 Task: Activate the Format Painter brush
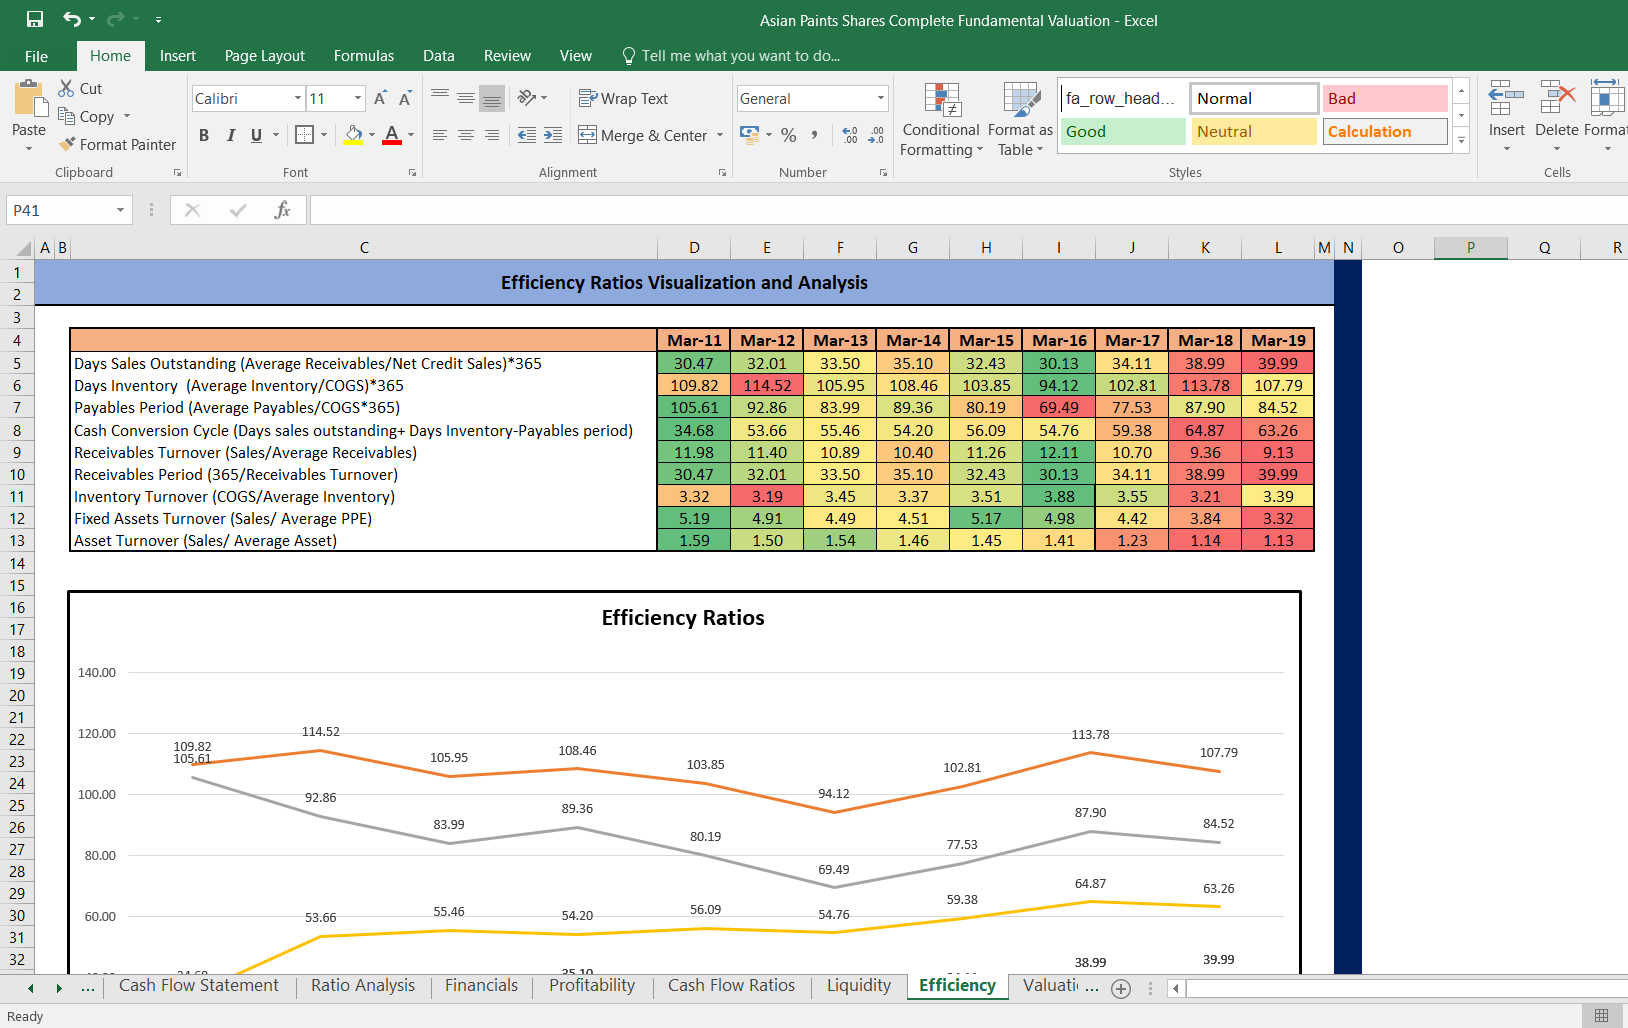pyautogui.click(x=67, y=144)
